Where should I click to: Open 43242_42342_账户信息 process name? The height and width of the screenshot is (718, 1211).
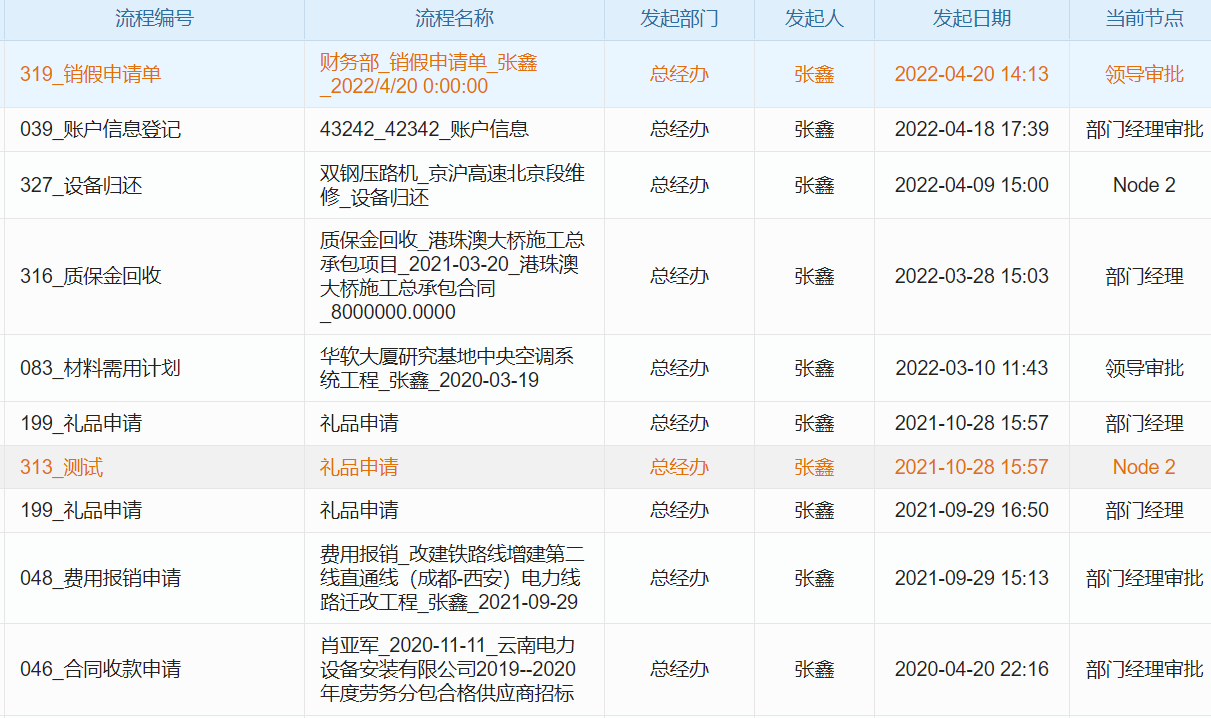424,129
